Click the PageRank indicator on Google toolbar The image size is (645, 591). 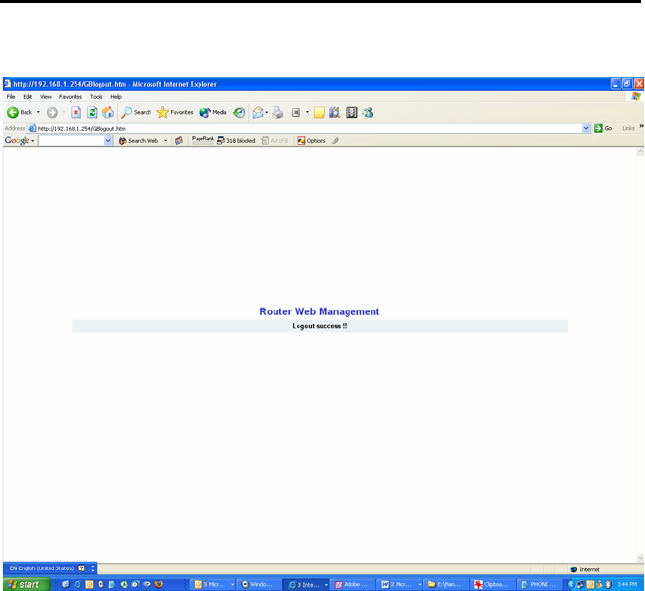[x=202, y=140]
